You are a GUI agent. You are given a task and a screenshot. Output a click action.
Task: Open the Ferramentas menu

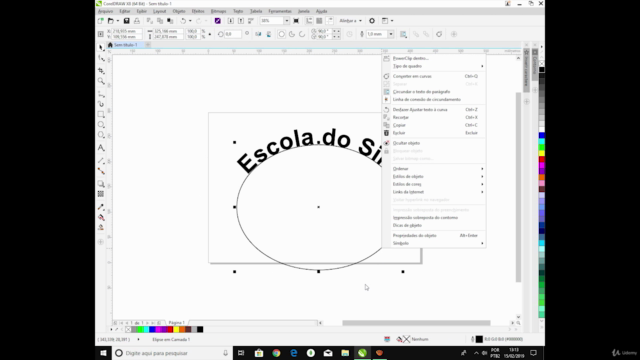click(280, 11)
